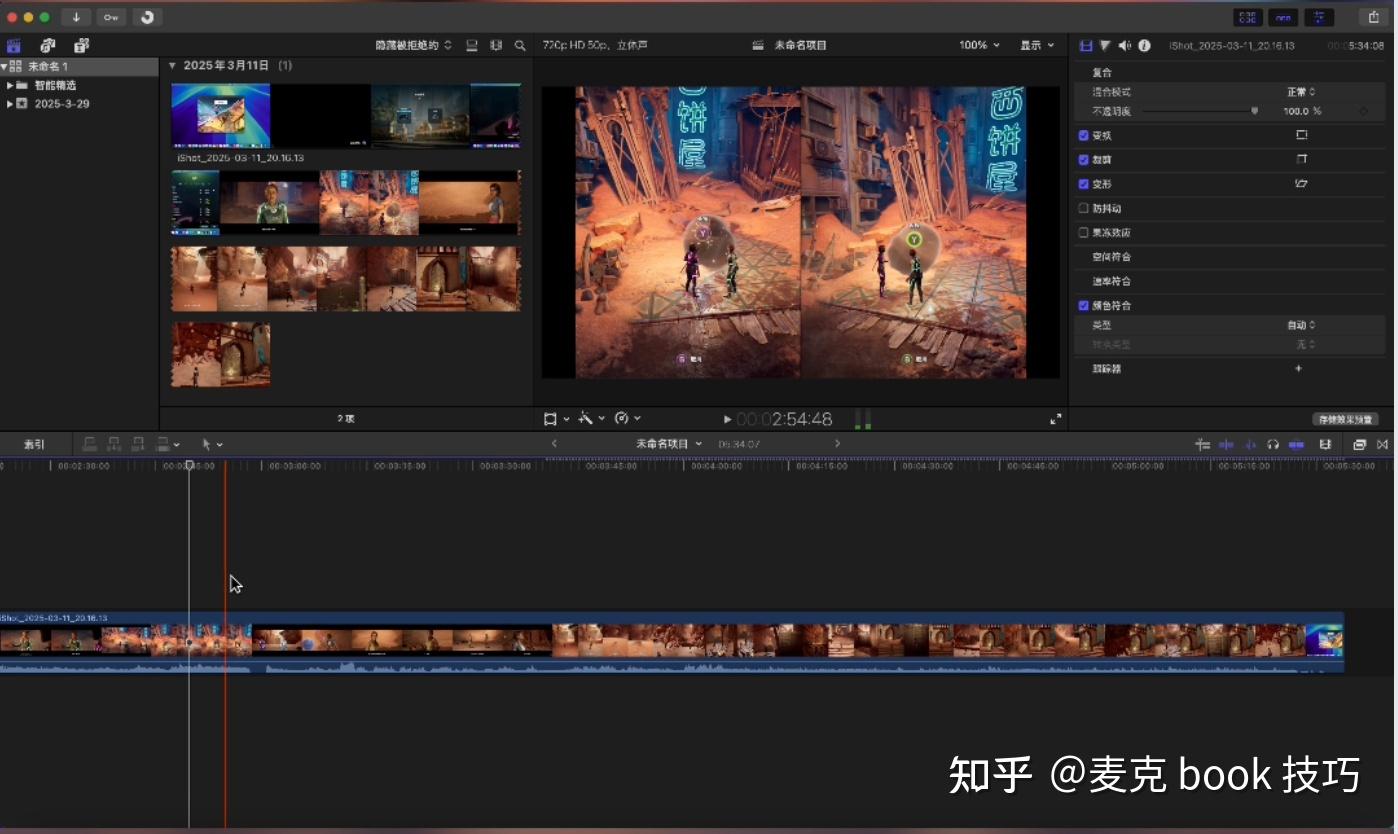
Task: Select the iShot clip in the timeline
Action: [x=672, y=642]
